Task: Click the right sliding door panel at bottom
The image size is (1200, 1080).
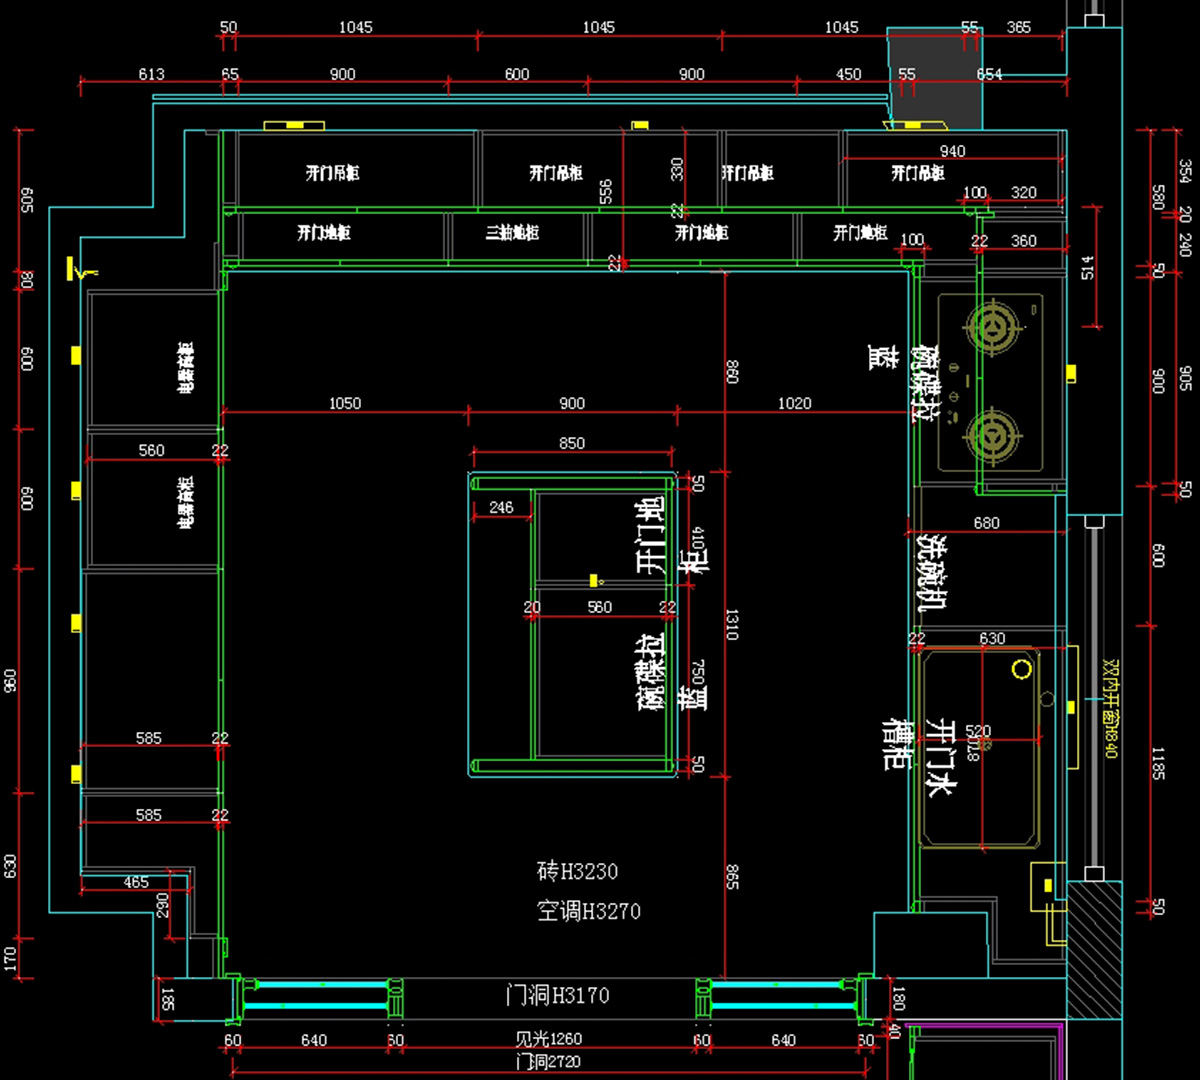Action: (x=782, y=995)
